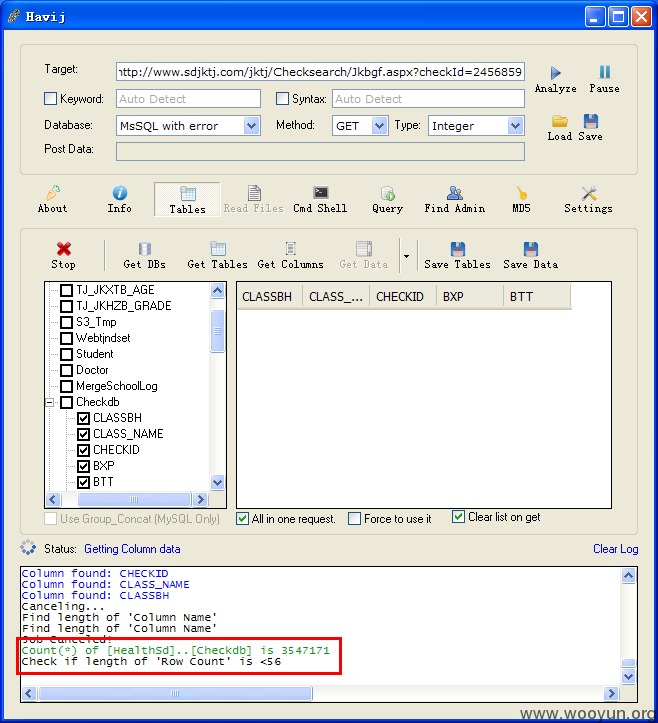Click the table tree vertical scrollbar thumb

[217, 331]
